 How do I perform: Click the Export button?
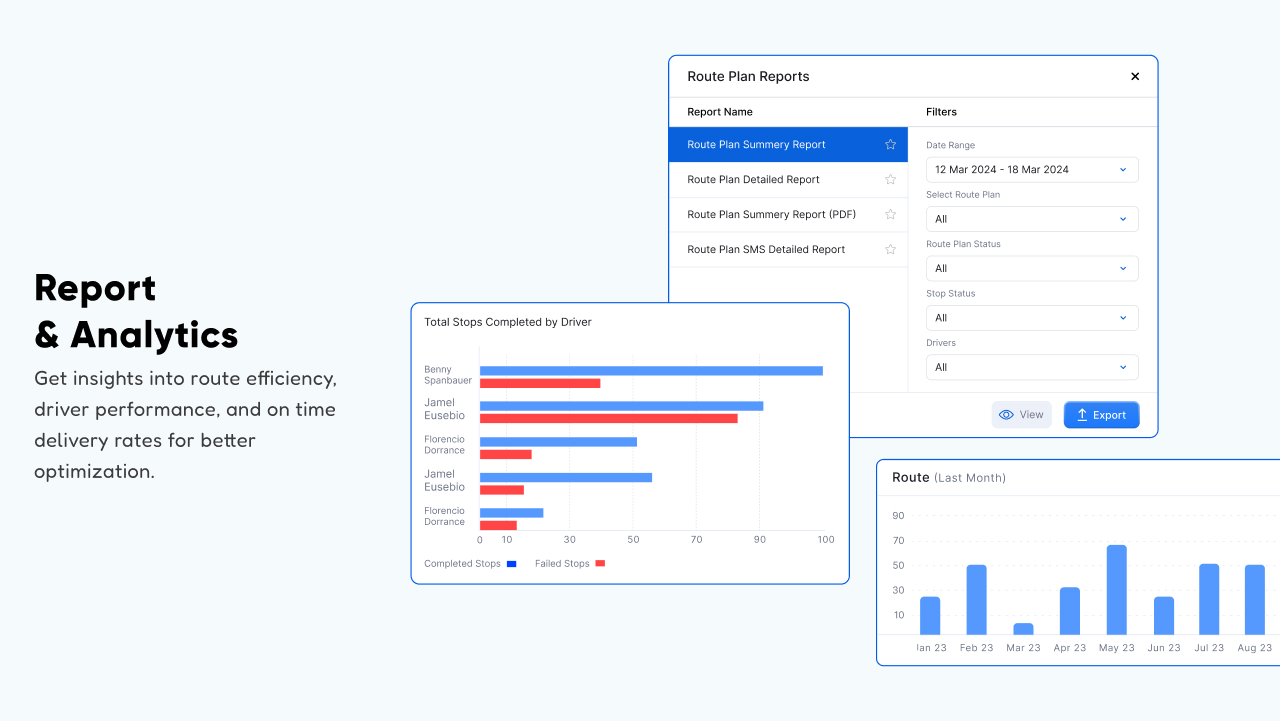point(1101,414)
